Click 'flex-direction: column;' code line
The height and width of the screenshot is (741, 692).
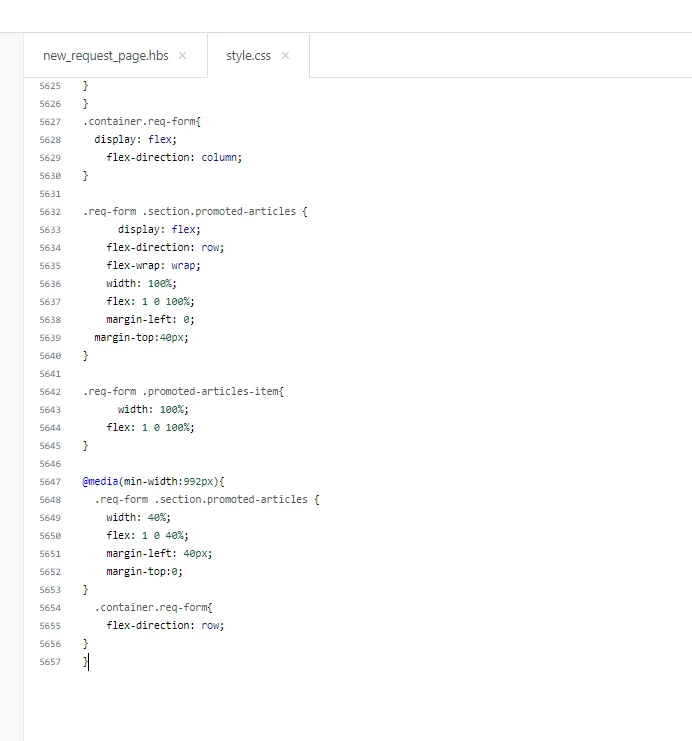click(x=174, y=157)
